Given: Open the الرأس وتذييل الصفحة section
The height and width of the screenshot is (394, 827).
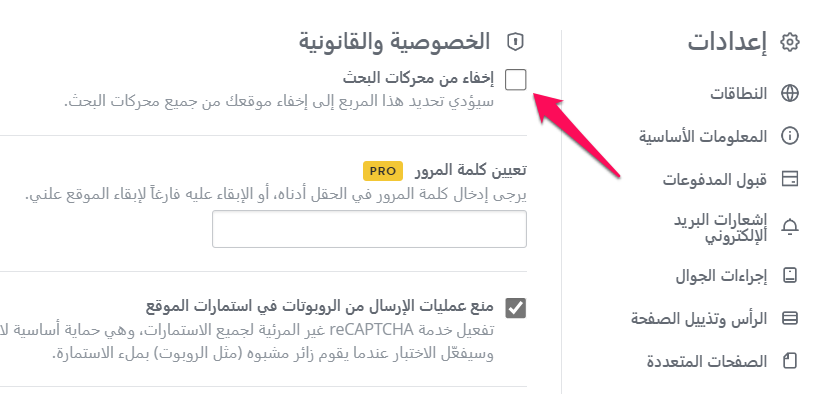Looking at the screenshot, I should pyautogui.click(x=699, y=319).
